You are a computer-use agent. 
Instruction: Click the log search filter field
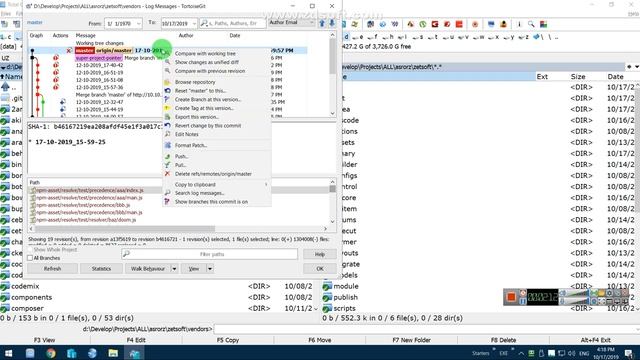pos(233,24)
